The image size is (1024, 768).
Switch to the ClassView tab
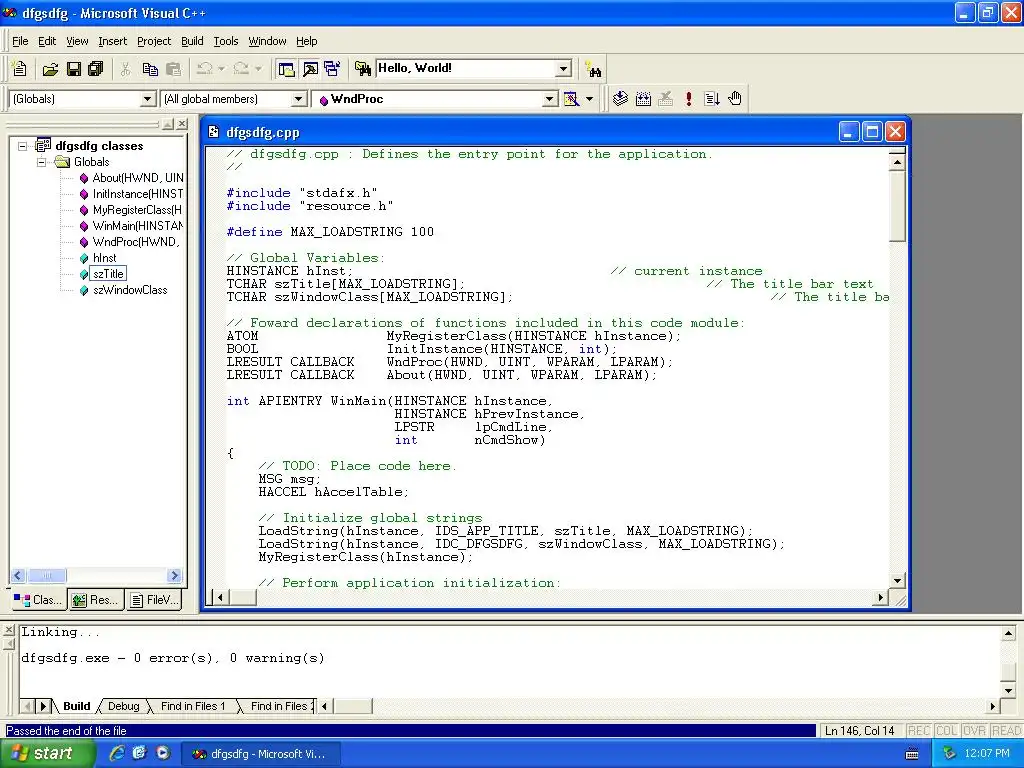click(x=38, y=600)
